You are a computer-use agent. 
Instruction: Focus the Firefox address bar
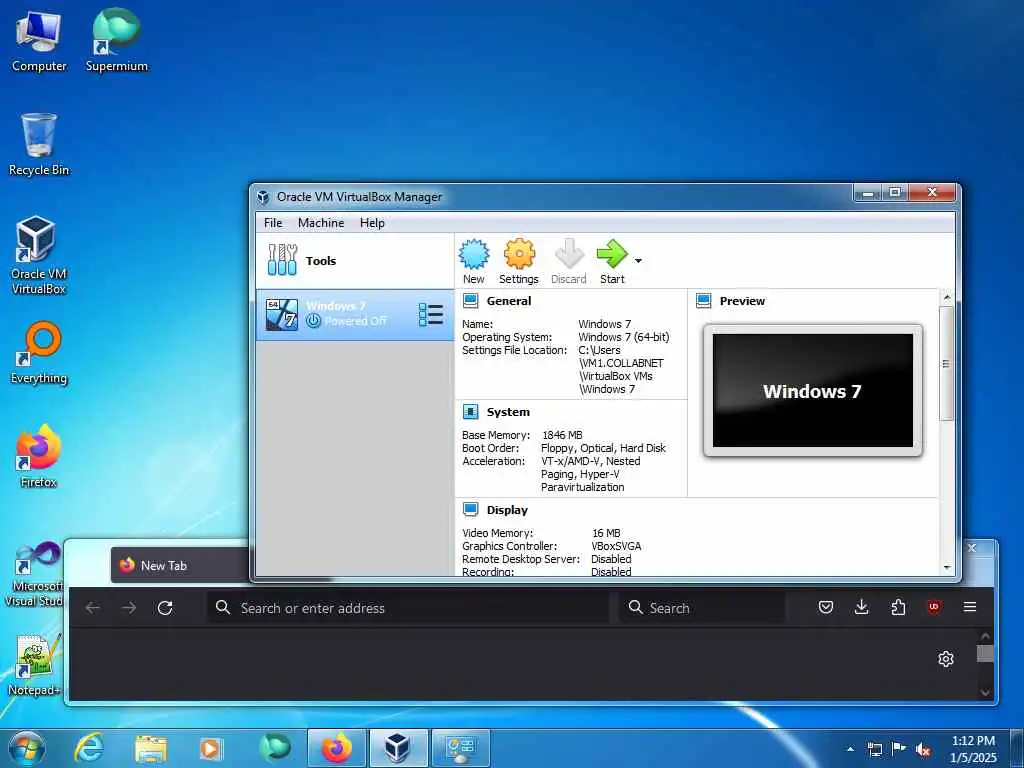coord(409,608)
